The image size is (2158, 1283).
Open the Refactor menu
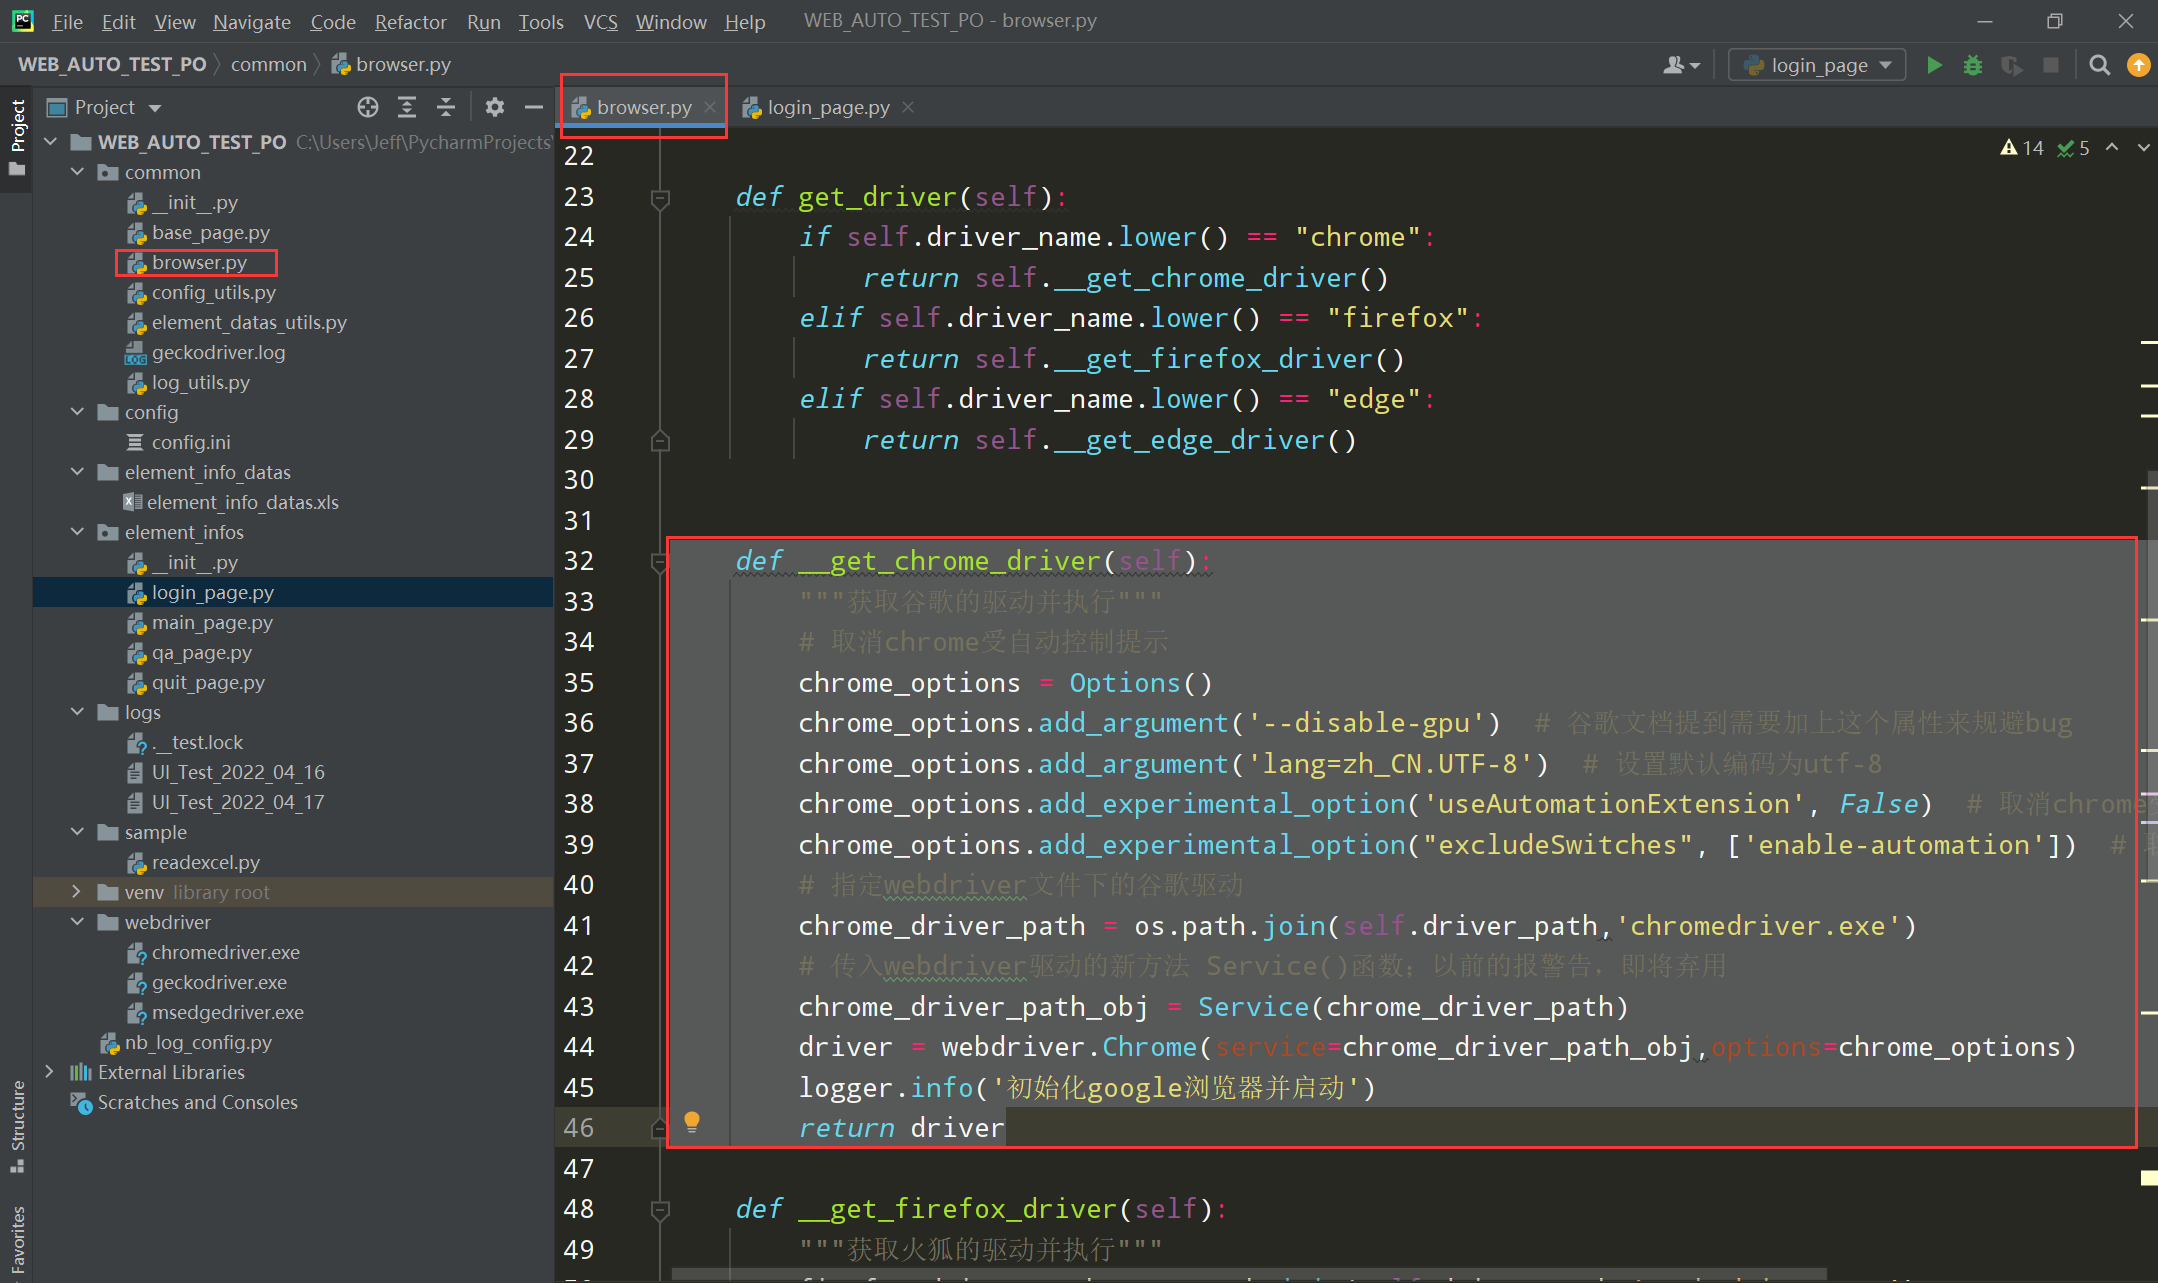pos(410,21)
